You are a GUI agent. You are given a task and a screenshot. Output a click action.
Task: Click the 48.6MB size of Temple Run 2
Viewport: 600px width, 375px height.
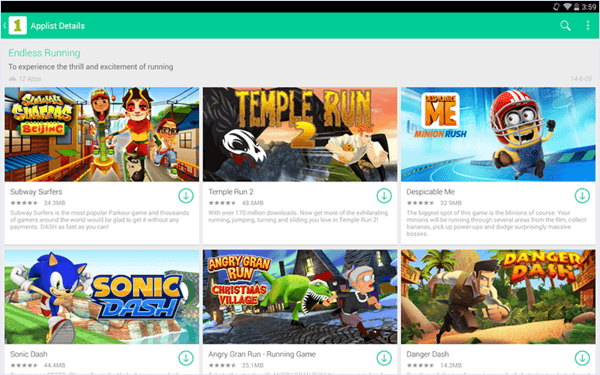[x=253, y=203]
